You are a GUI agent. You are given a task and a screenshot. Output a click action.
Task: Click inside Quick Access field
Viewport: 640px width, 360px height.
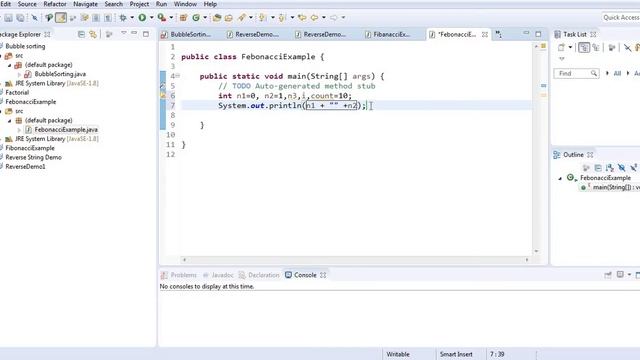(620, 18)
